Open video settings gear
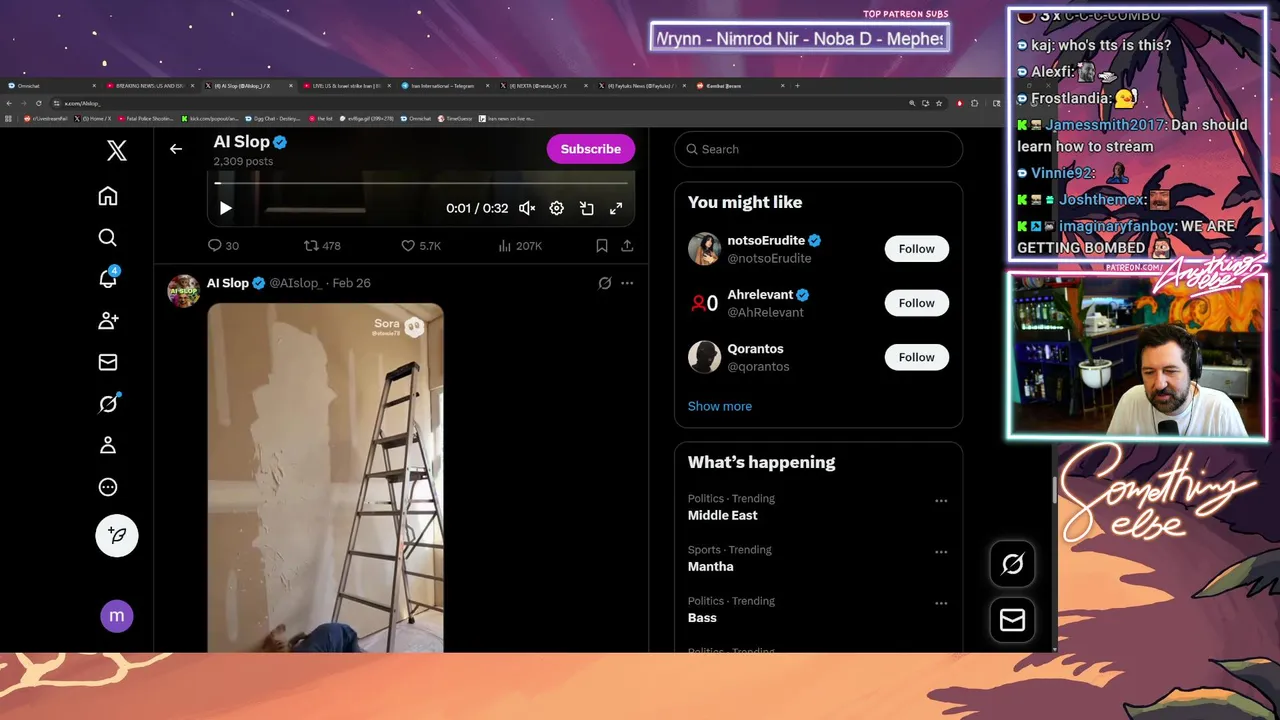The image size is (1280, 720). point(557,208)
